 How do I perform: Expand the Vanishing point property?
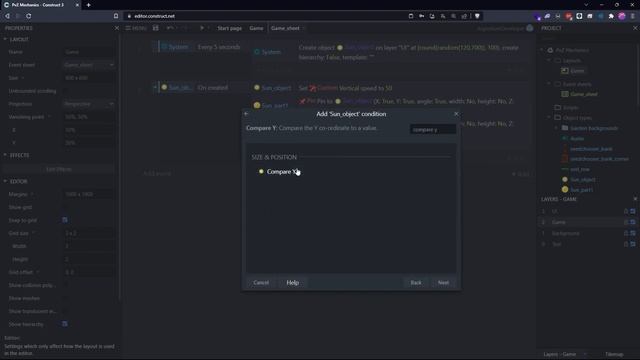[x=49, y=117]
